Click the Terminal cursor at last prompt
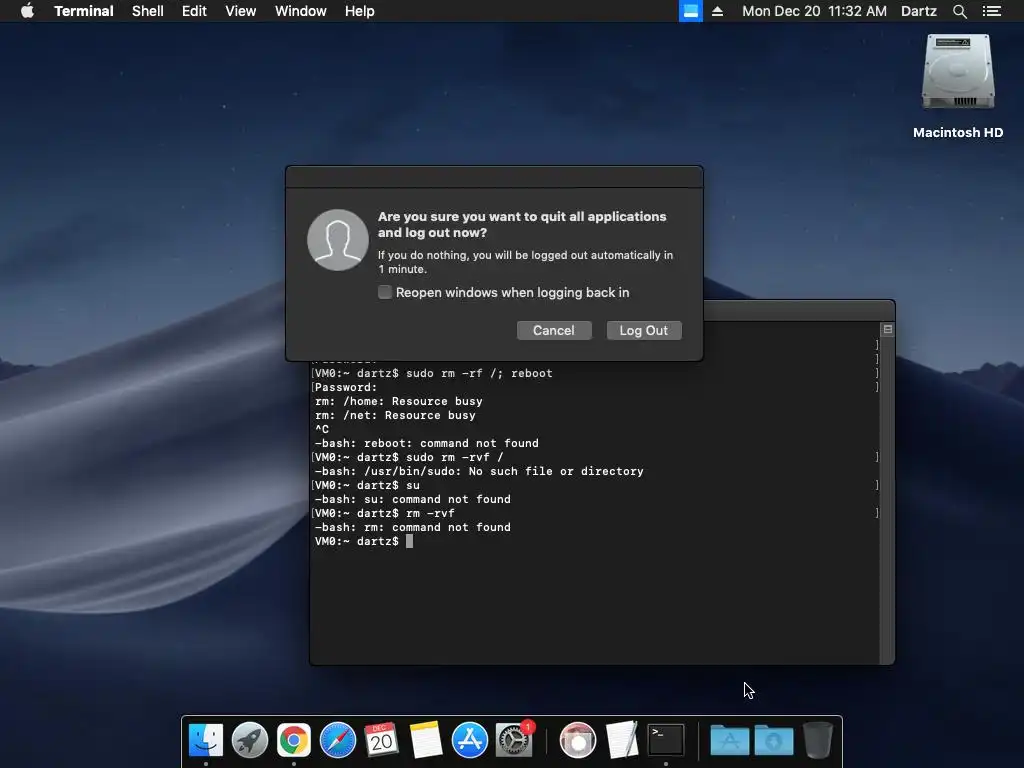1024x768 pixels. point(409,541)
